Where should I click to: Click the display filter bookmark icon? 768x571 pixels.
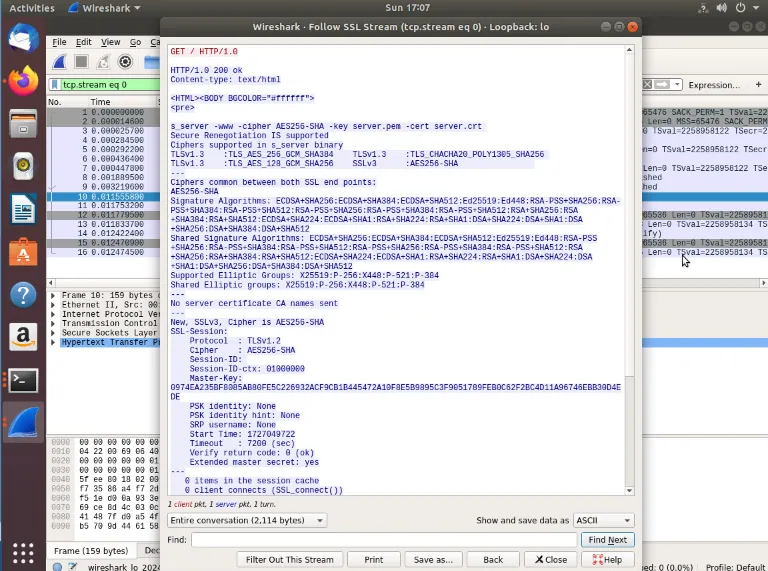[55, 85]
